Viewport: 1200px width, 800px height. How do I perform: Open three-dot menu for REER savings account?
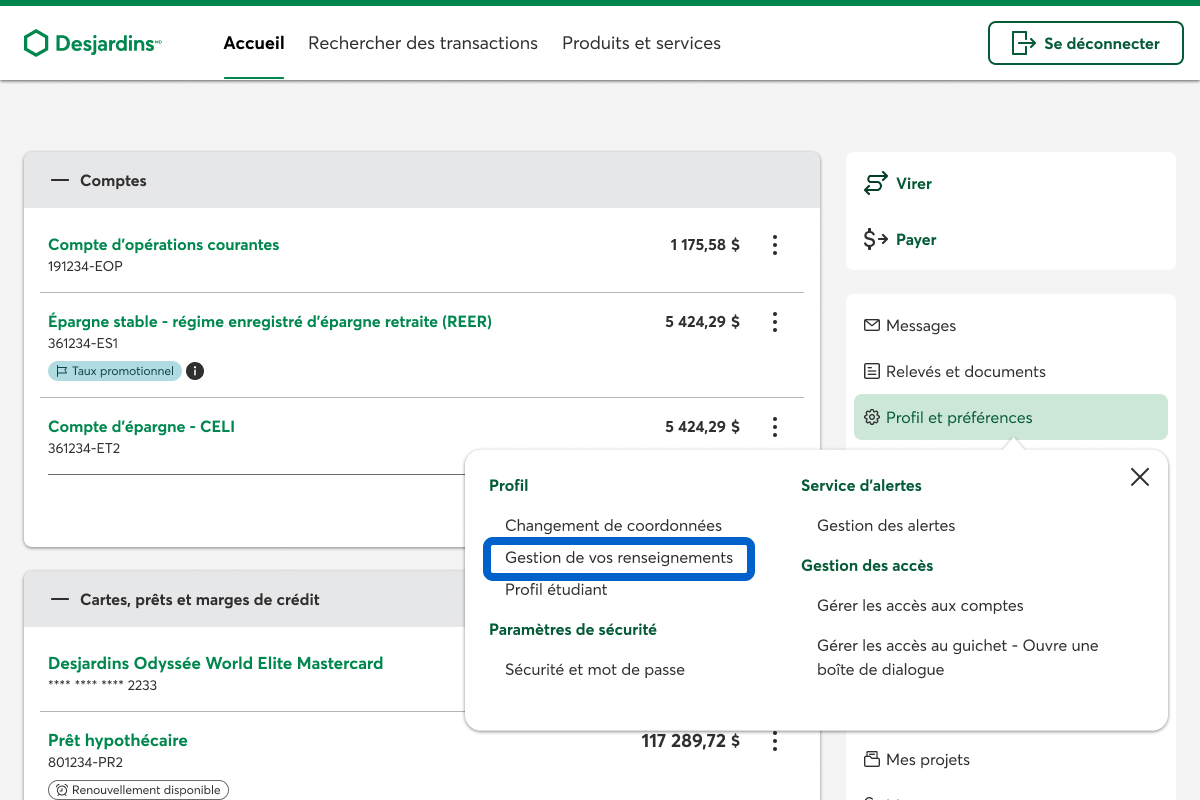pyautogui.click(x=775, y=322)
